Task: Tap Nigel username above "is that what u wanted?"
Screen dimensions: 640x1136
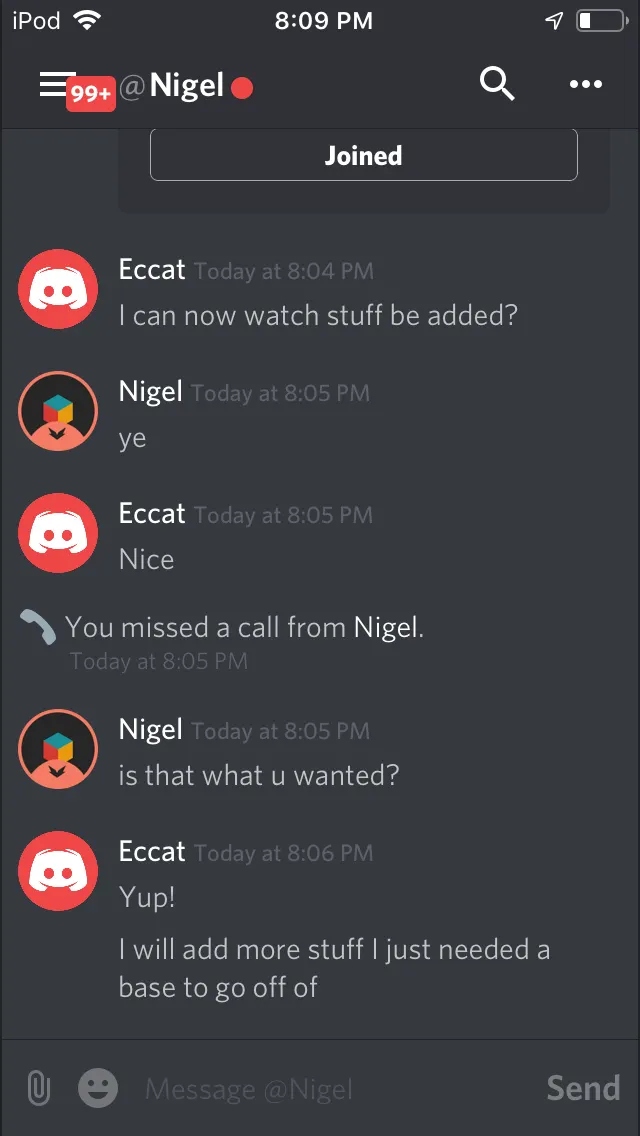Action: pos(151,730)
